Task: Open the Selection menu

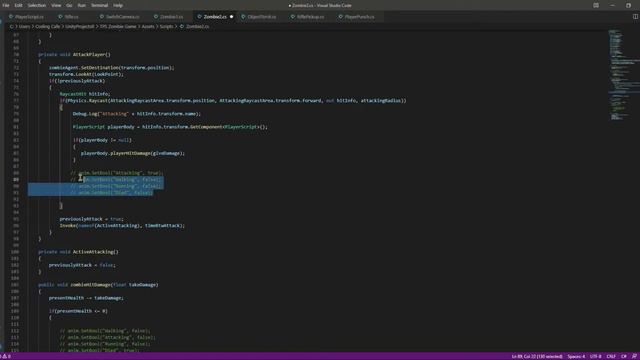Action: tap(37, 5)
